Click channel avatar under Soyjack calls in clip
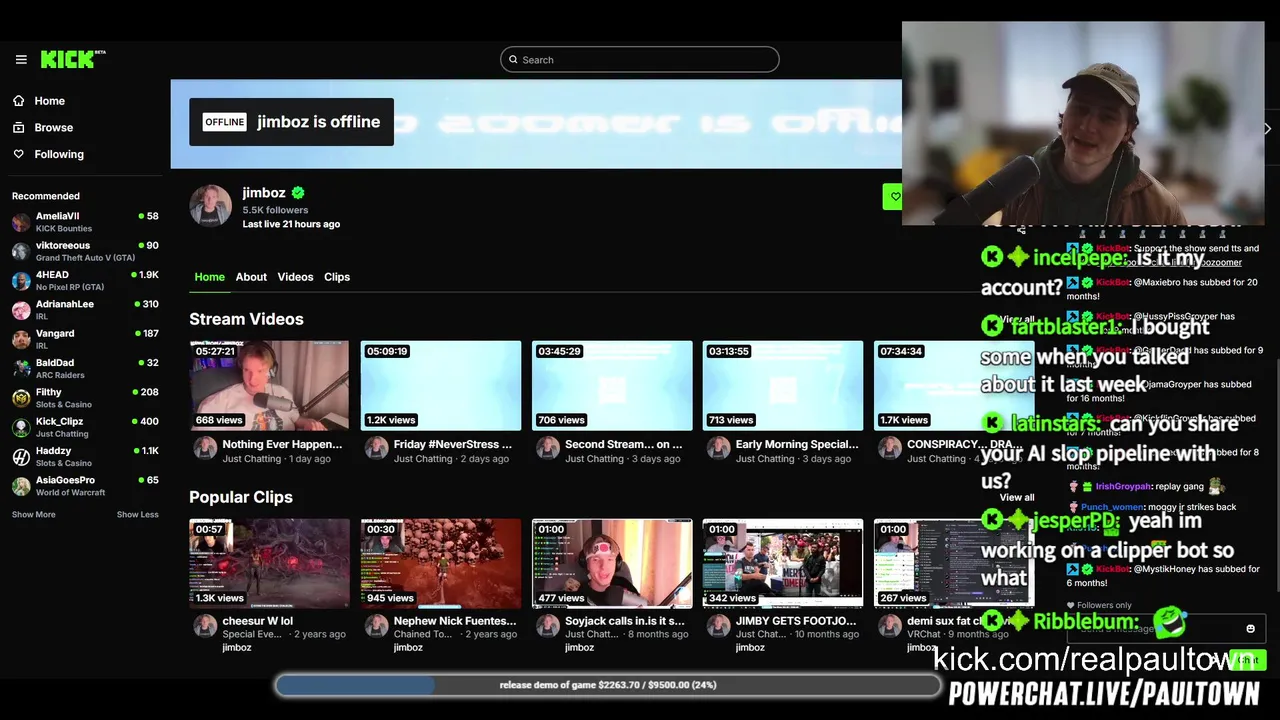 547,626
